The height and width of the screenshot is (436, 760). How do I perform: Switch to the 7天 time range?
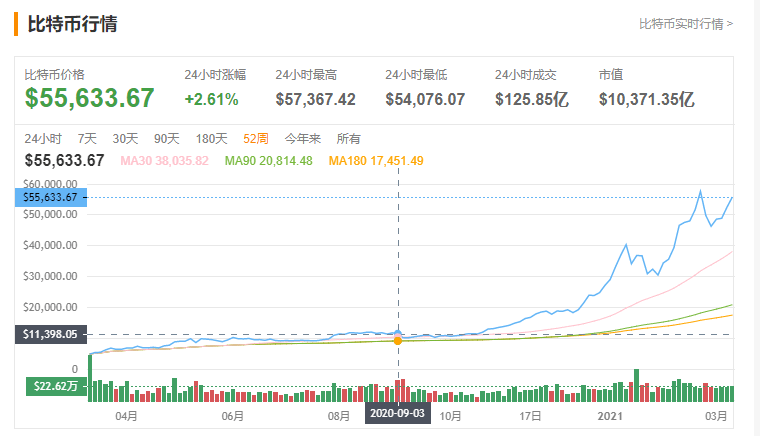click(x=87, y=139)
